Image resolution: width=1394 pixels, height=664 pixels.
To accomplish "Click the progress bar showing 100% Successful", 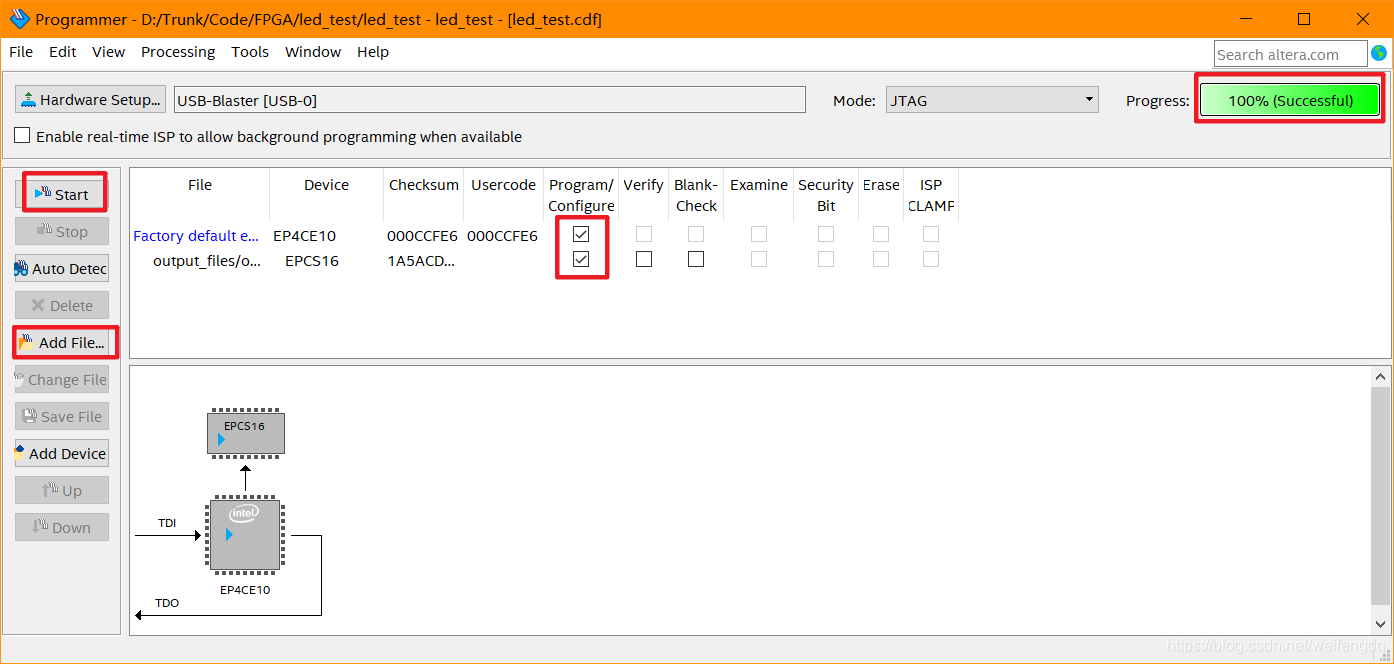I will (1290, 100).
